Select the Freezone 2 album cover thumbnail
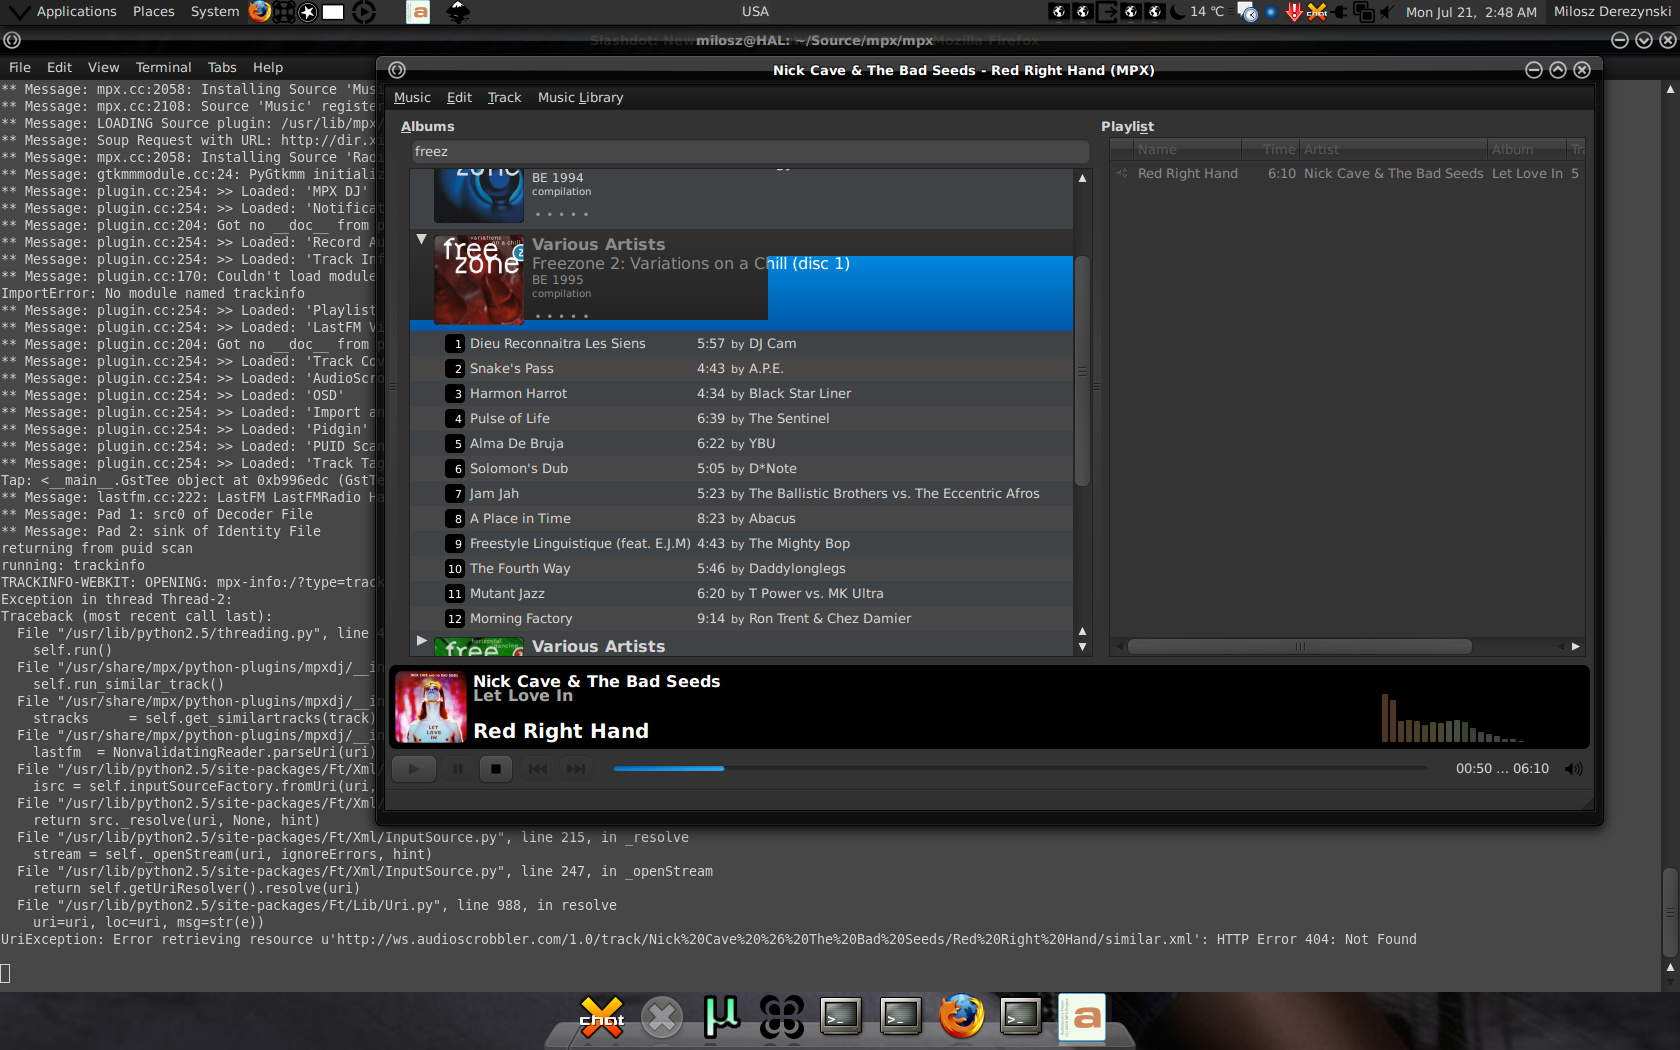 pos(479,279)
